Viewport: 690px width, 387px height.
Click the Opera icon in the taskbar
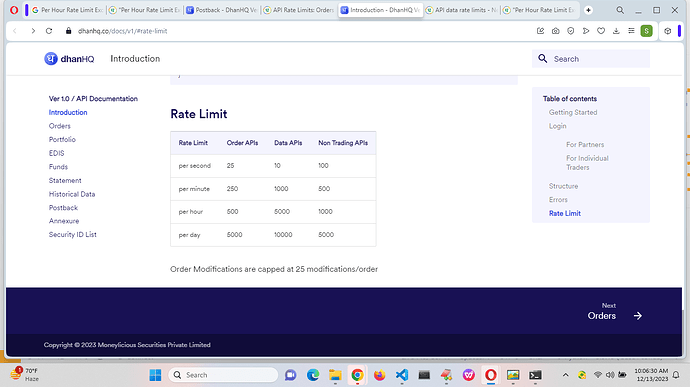pyautogui.click(x=491, y=375)
